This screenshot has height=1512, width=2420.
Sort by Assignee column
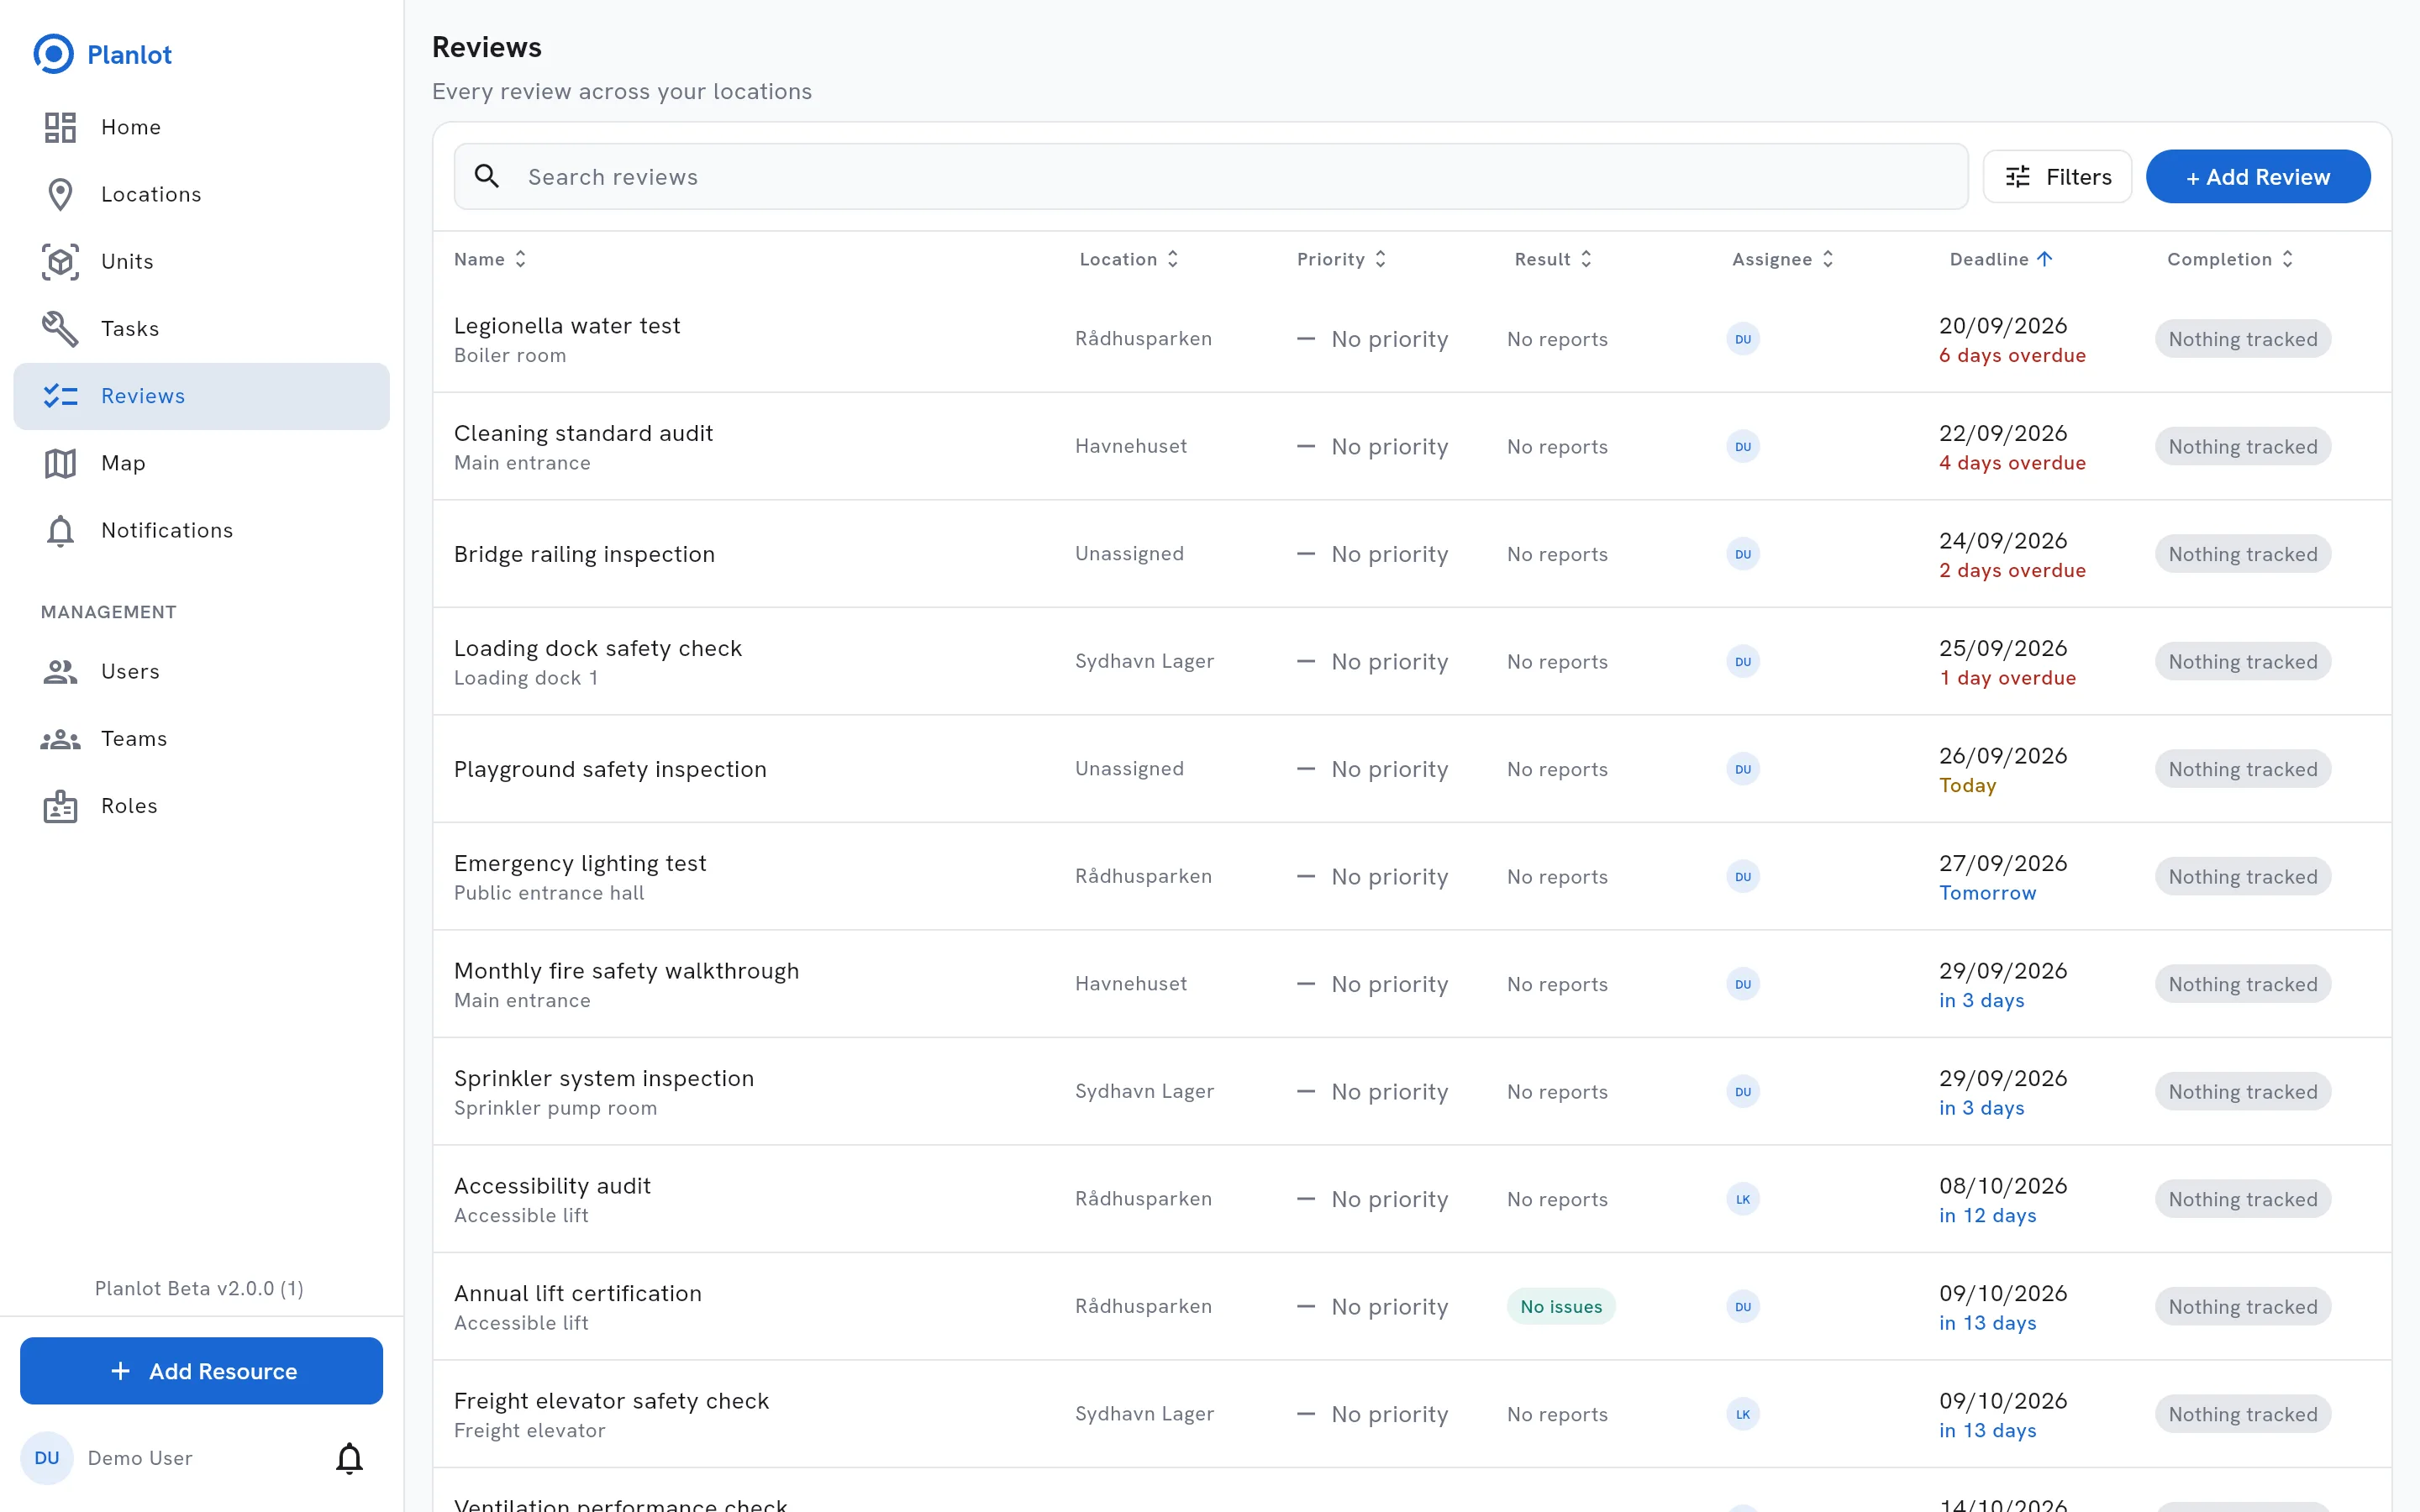click(x=1783, y=259)
